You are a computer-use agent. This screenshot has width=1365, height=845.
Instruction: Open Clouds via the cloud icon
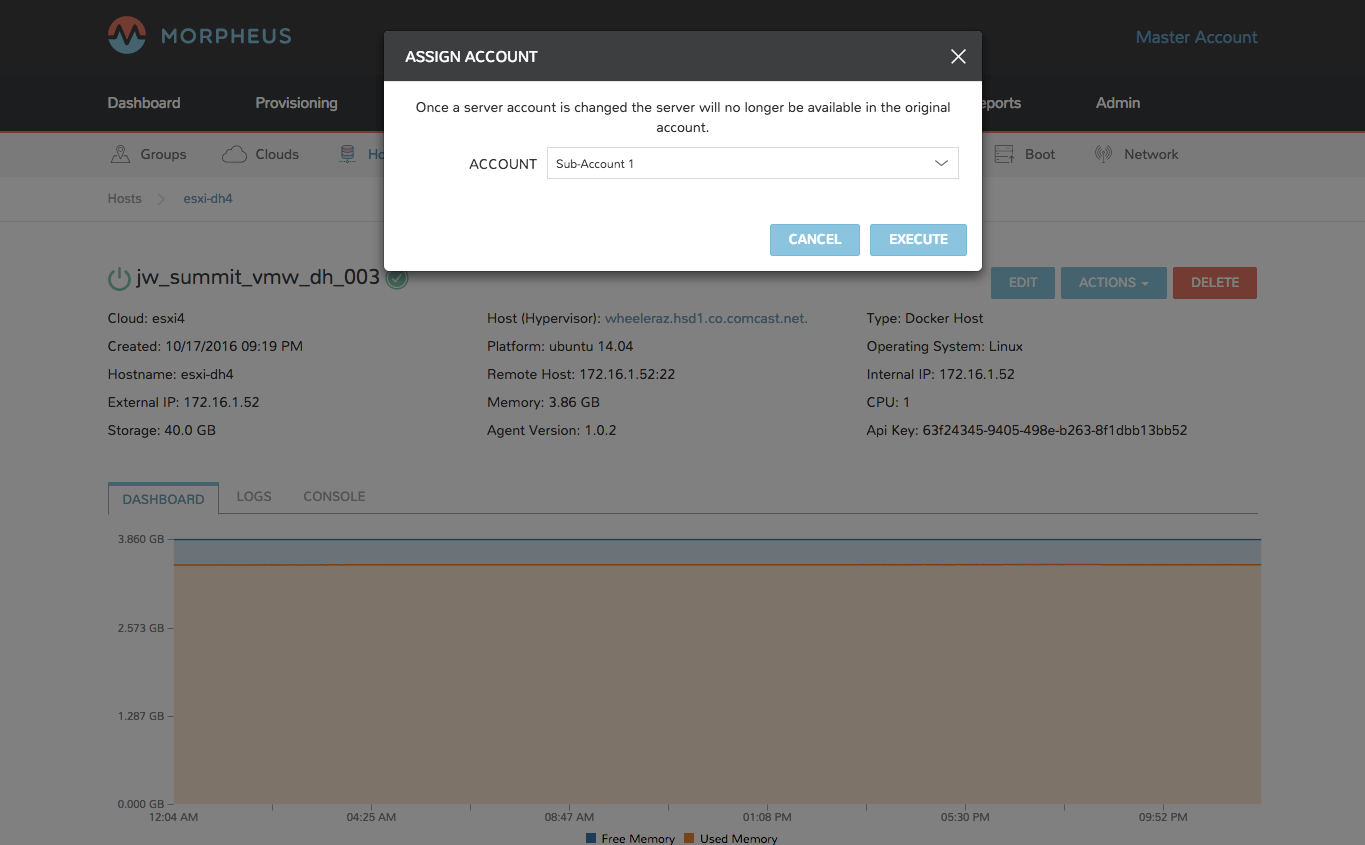tap(234, 153)
